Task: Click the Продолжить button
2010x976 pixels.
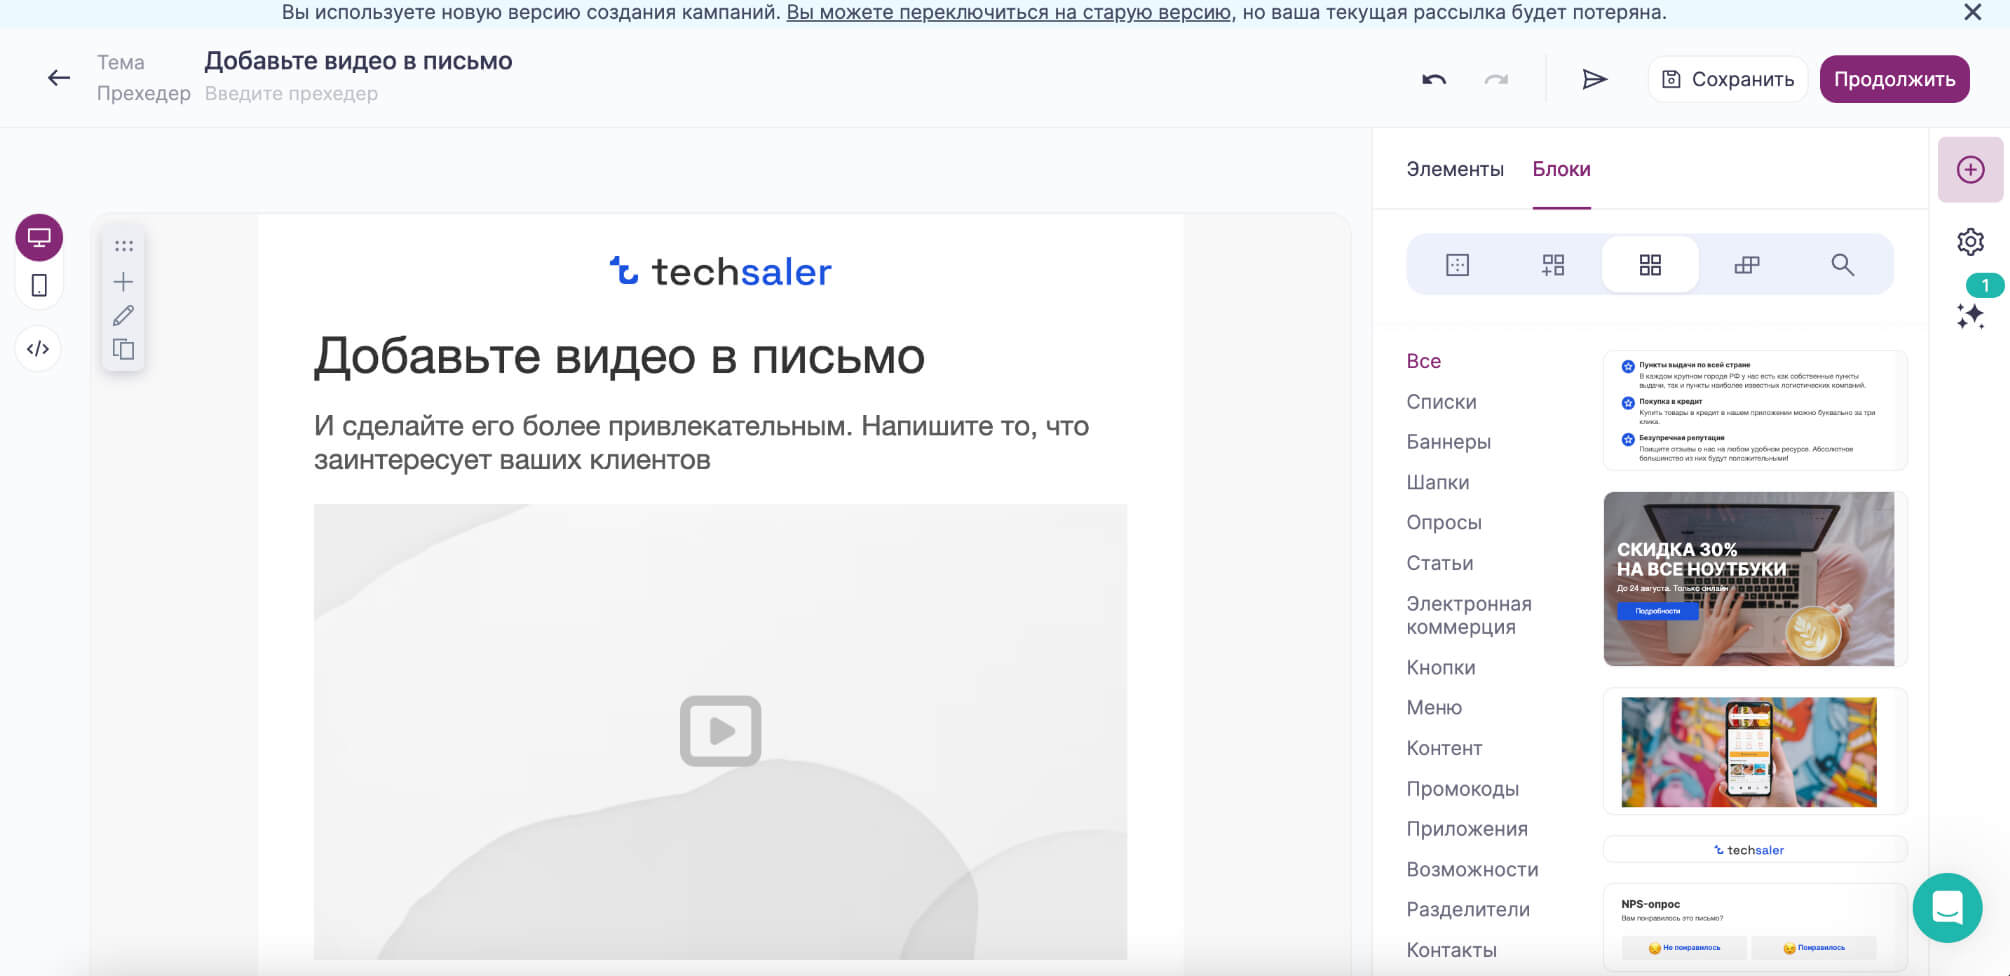Action: 1894,79
